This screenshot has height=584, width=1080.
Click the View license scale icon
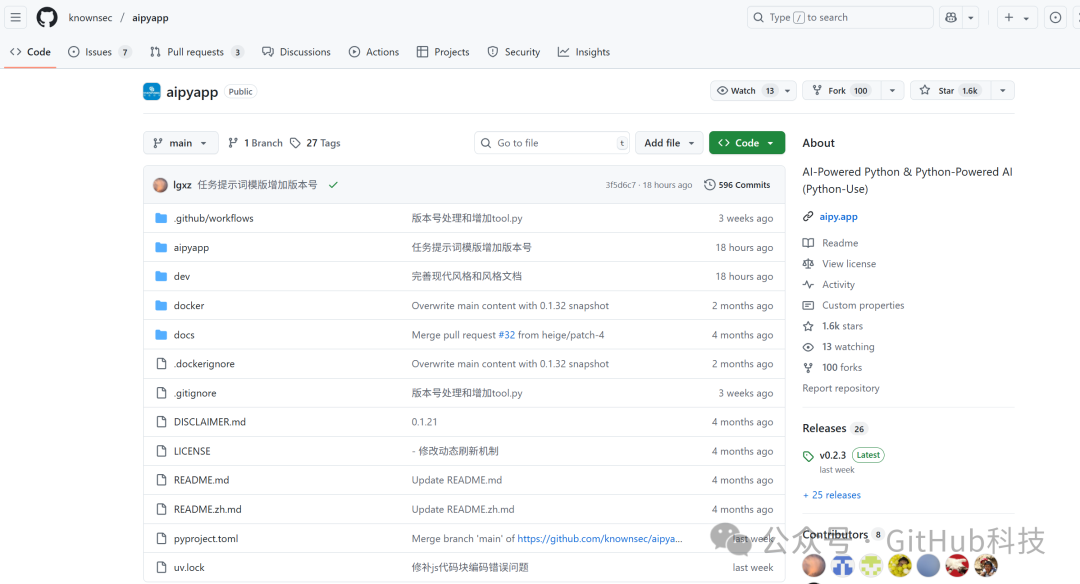coord(808,264)
